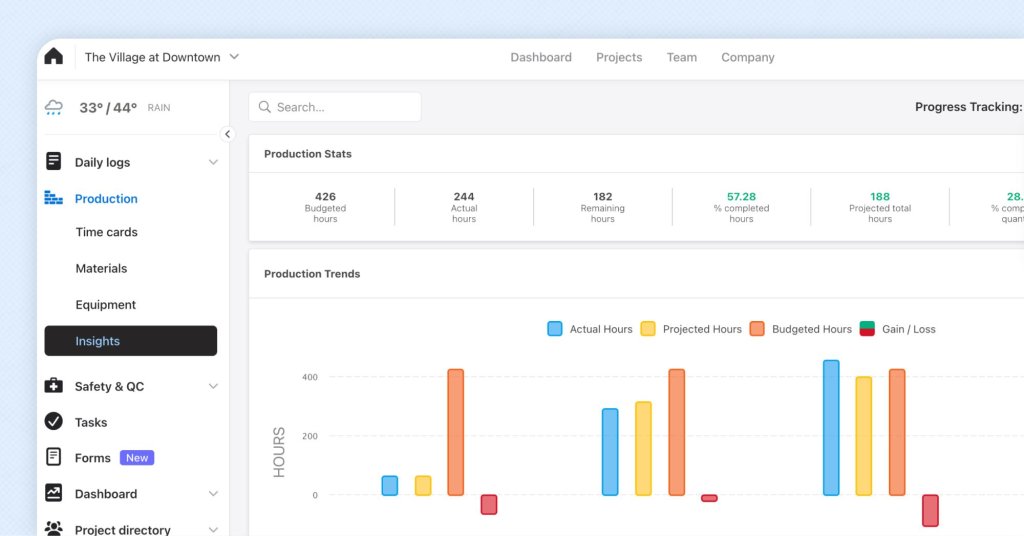This screenshot has width=1024, height=536.
Task: Click the Forms document icon
Action: point(54,457)
